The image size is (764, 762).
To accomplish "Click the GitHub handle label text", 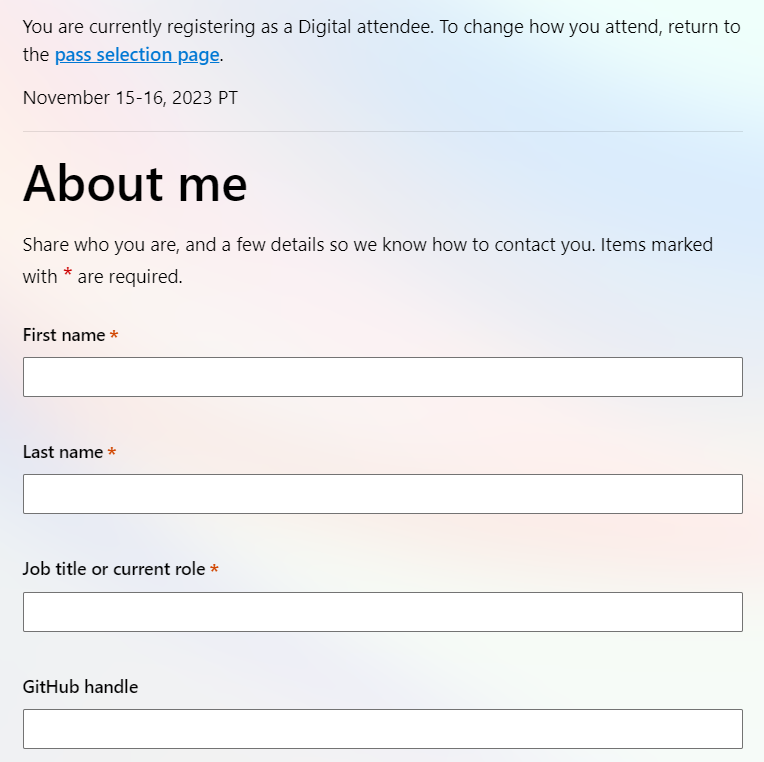I will [x=80, y=687].
